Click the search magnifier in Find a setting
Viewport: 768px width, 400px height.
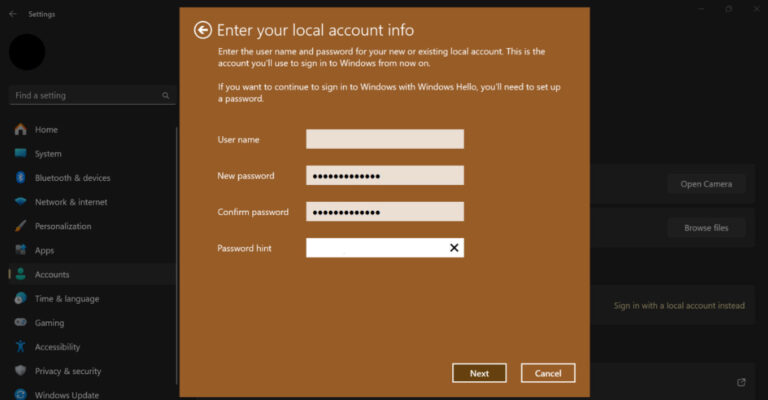166,95
